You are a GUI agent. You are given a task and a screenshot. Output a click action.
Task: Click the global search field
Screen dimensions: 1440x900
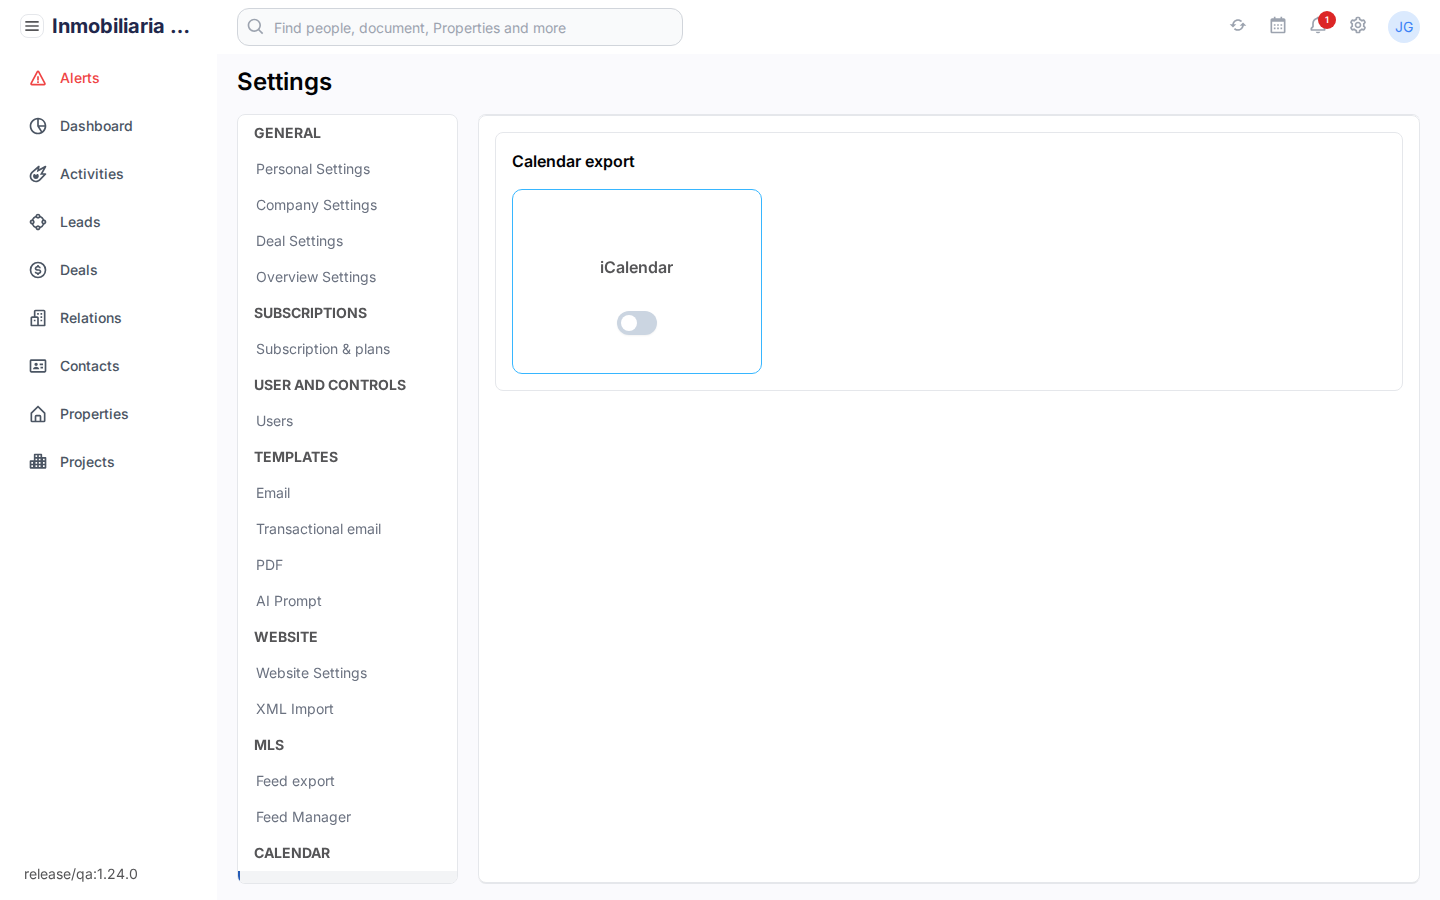point(460,28)
